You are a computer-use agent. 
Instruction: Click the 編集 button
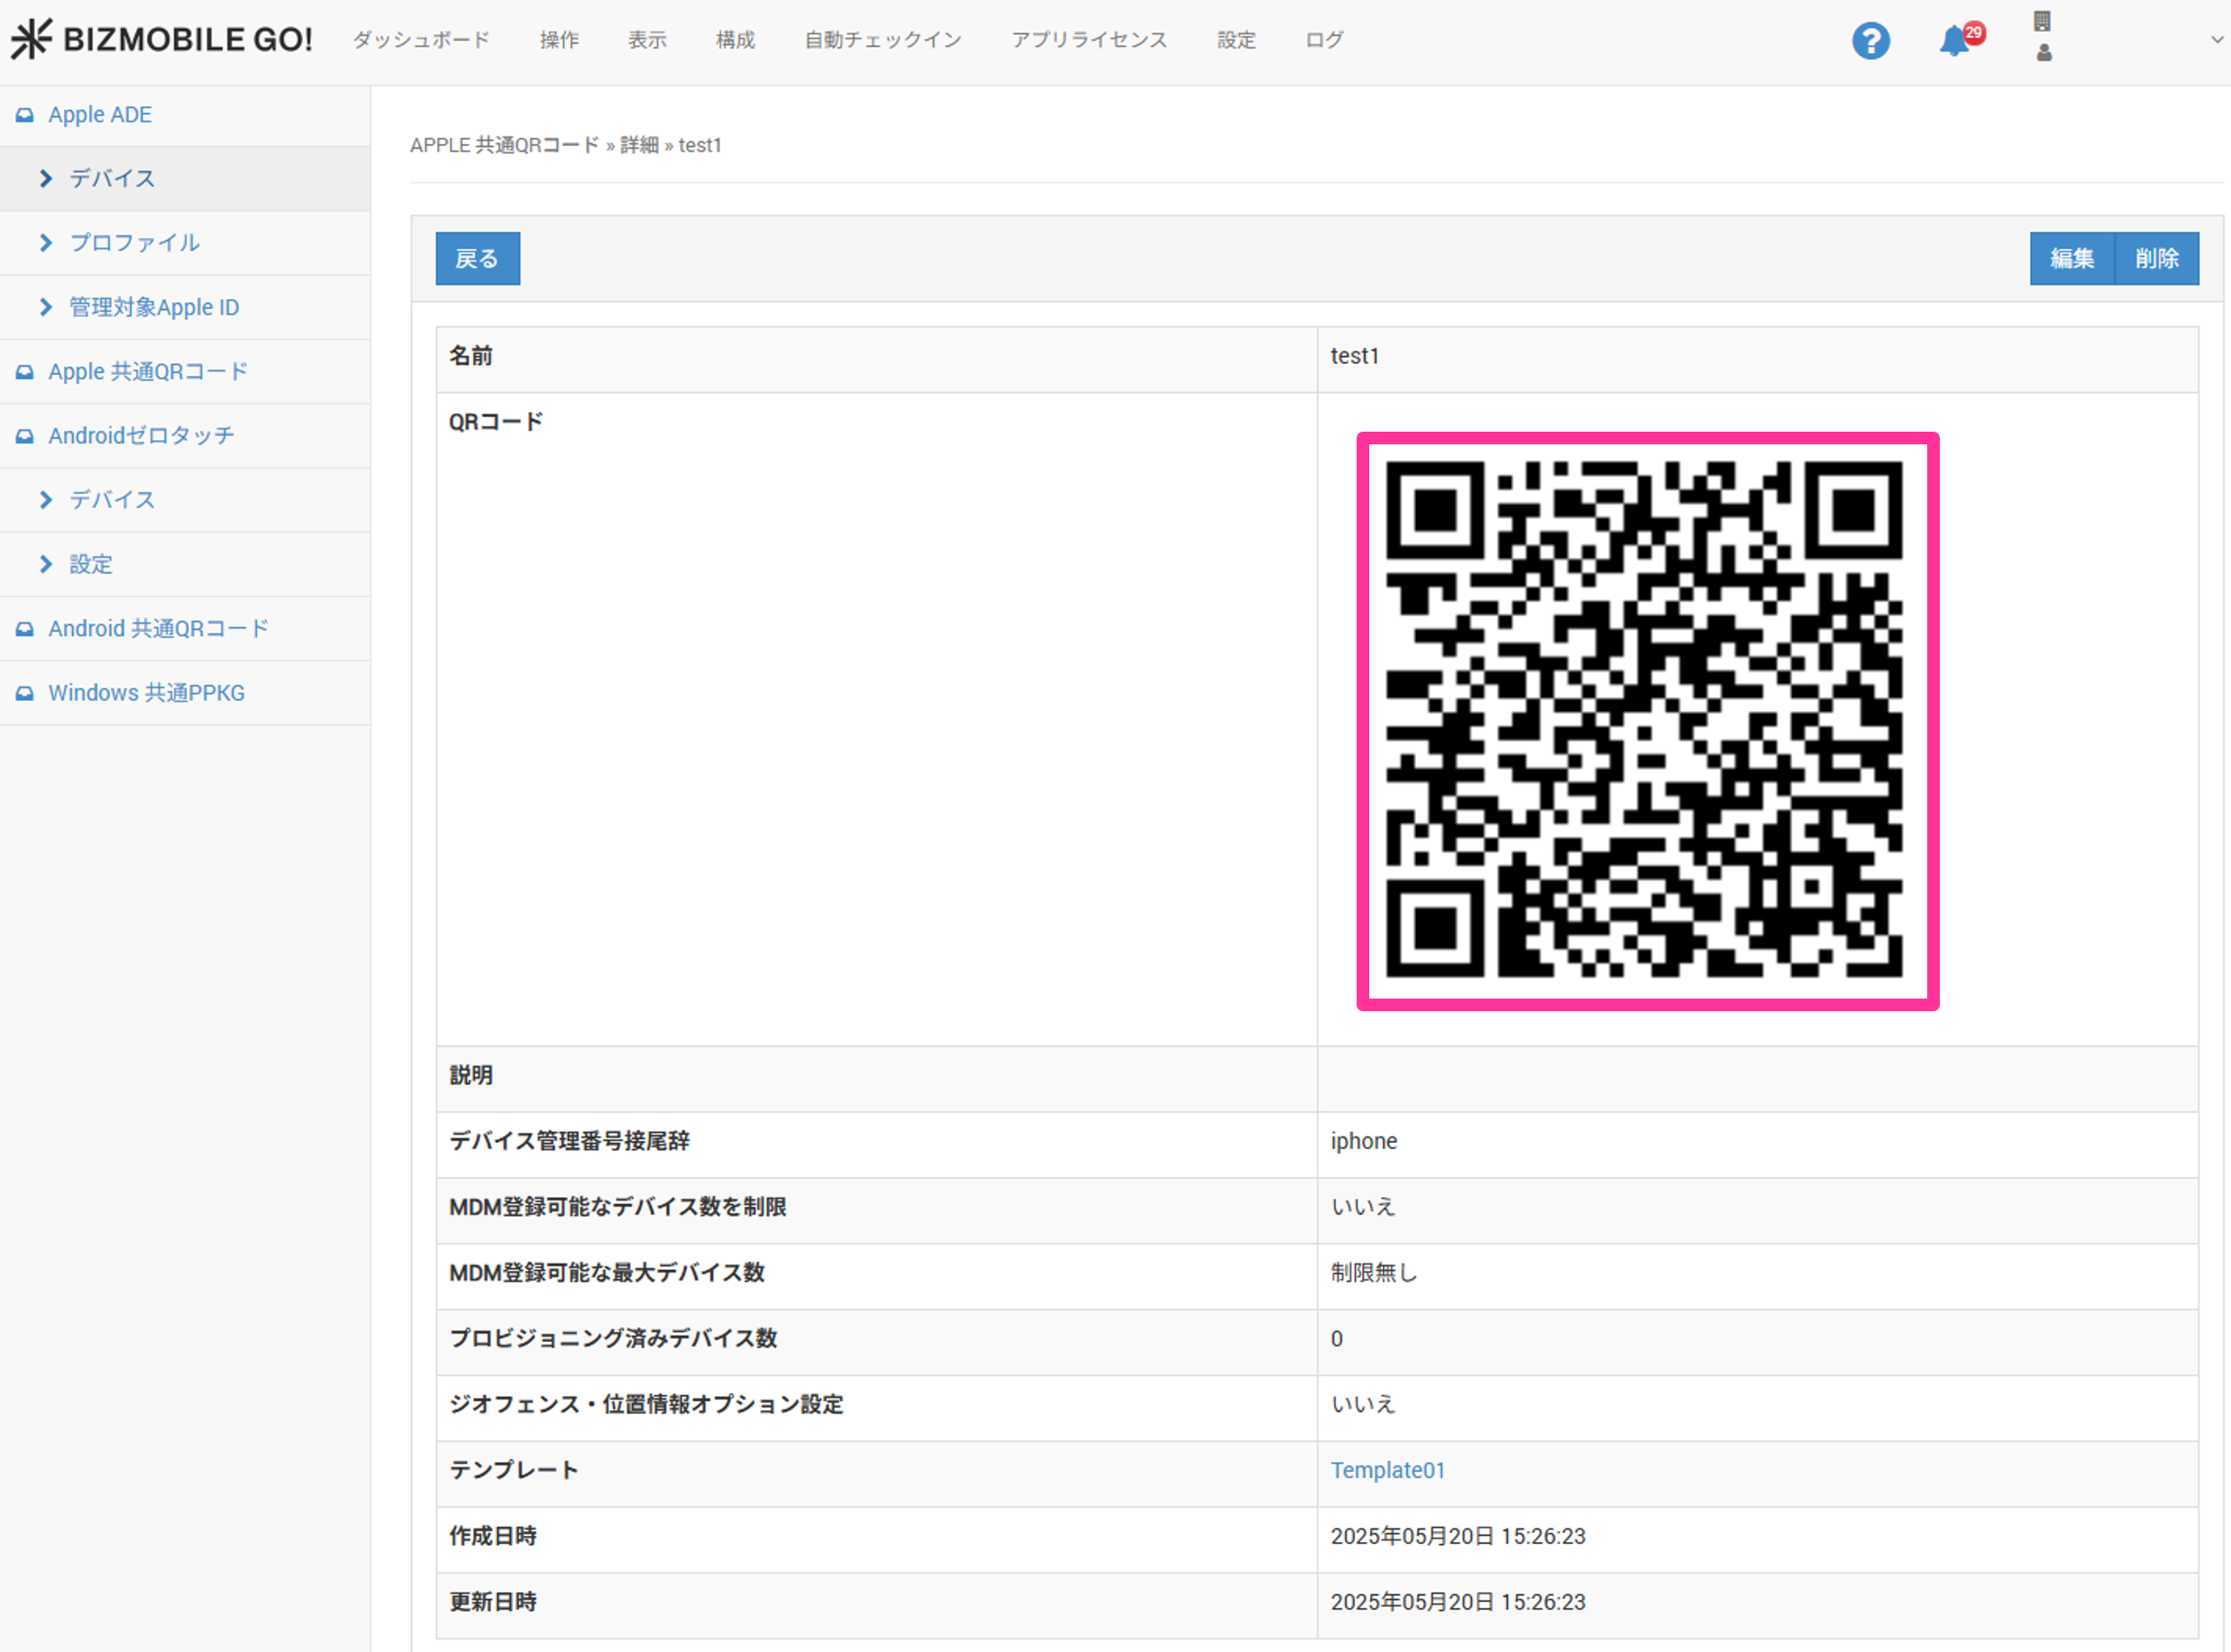(x=2071, y=259)
